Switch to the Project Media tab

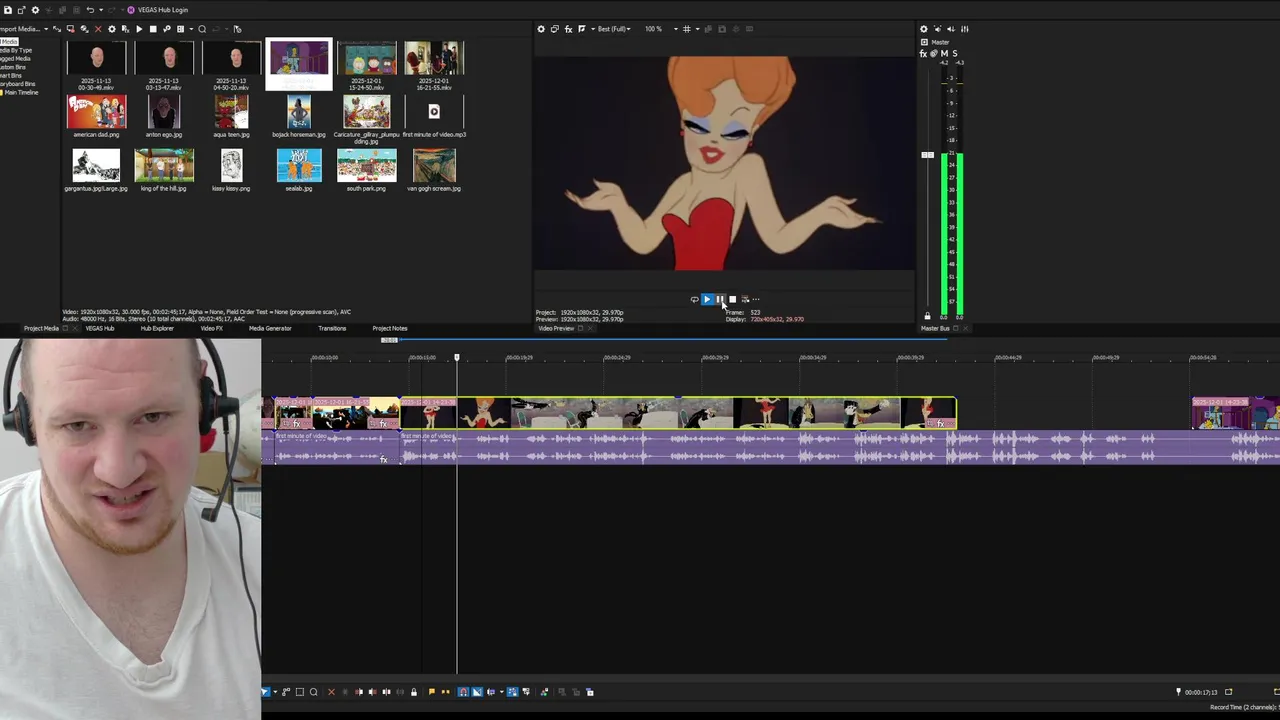(x=41, y=328)
